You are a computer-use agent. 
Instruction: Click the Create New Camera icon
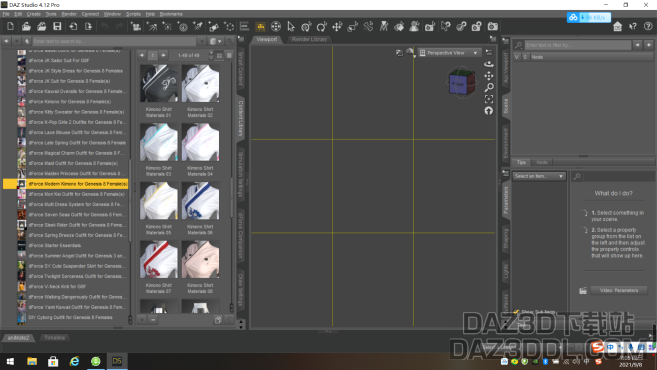[136, 27]
